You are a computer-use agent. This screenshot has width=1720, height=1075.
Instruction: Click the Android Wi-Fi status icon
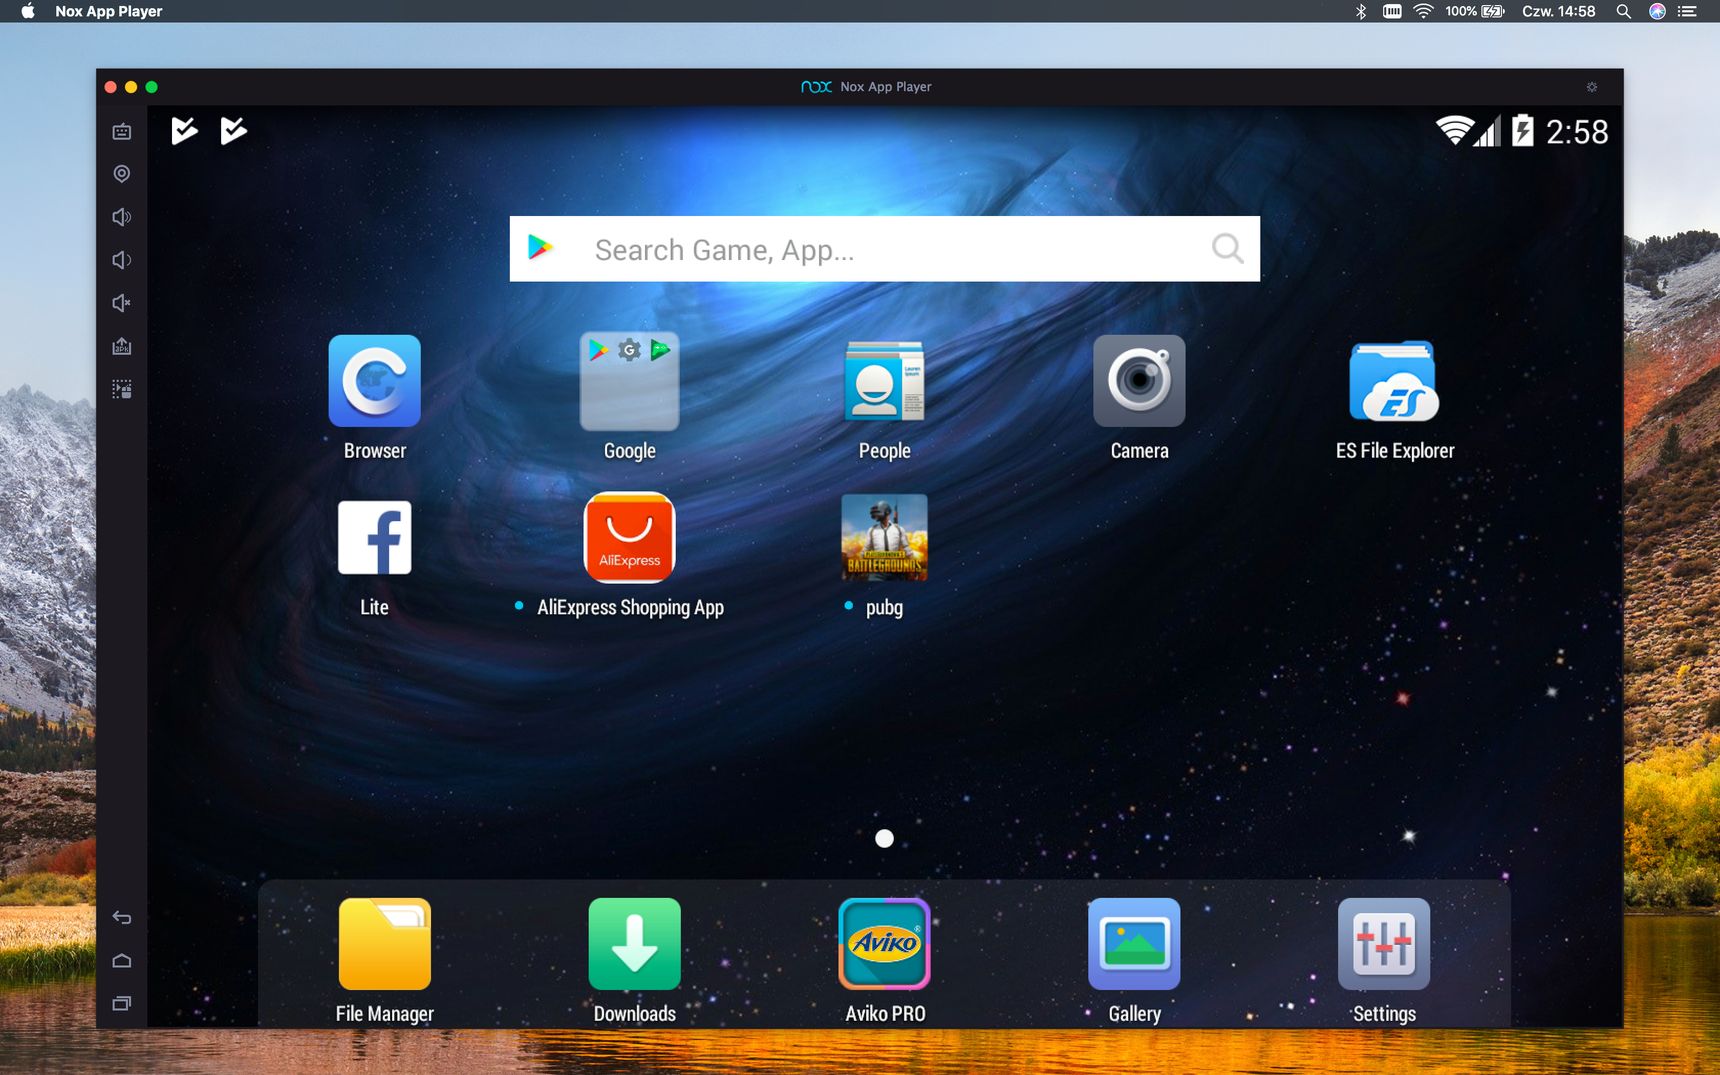(x=1454, y=131)
